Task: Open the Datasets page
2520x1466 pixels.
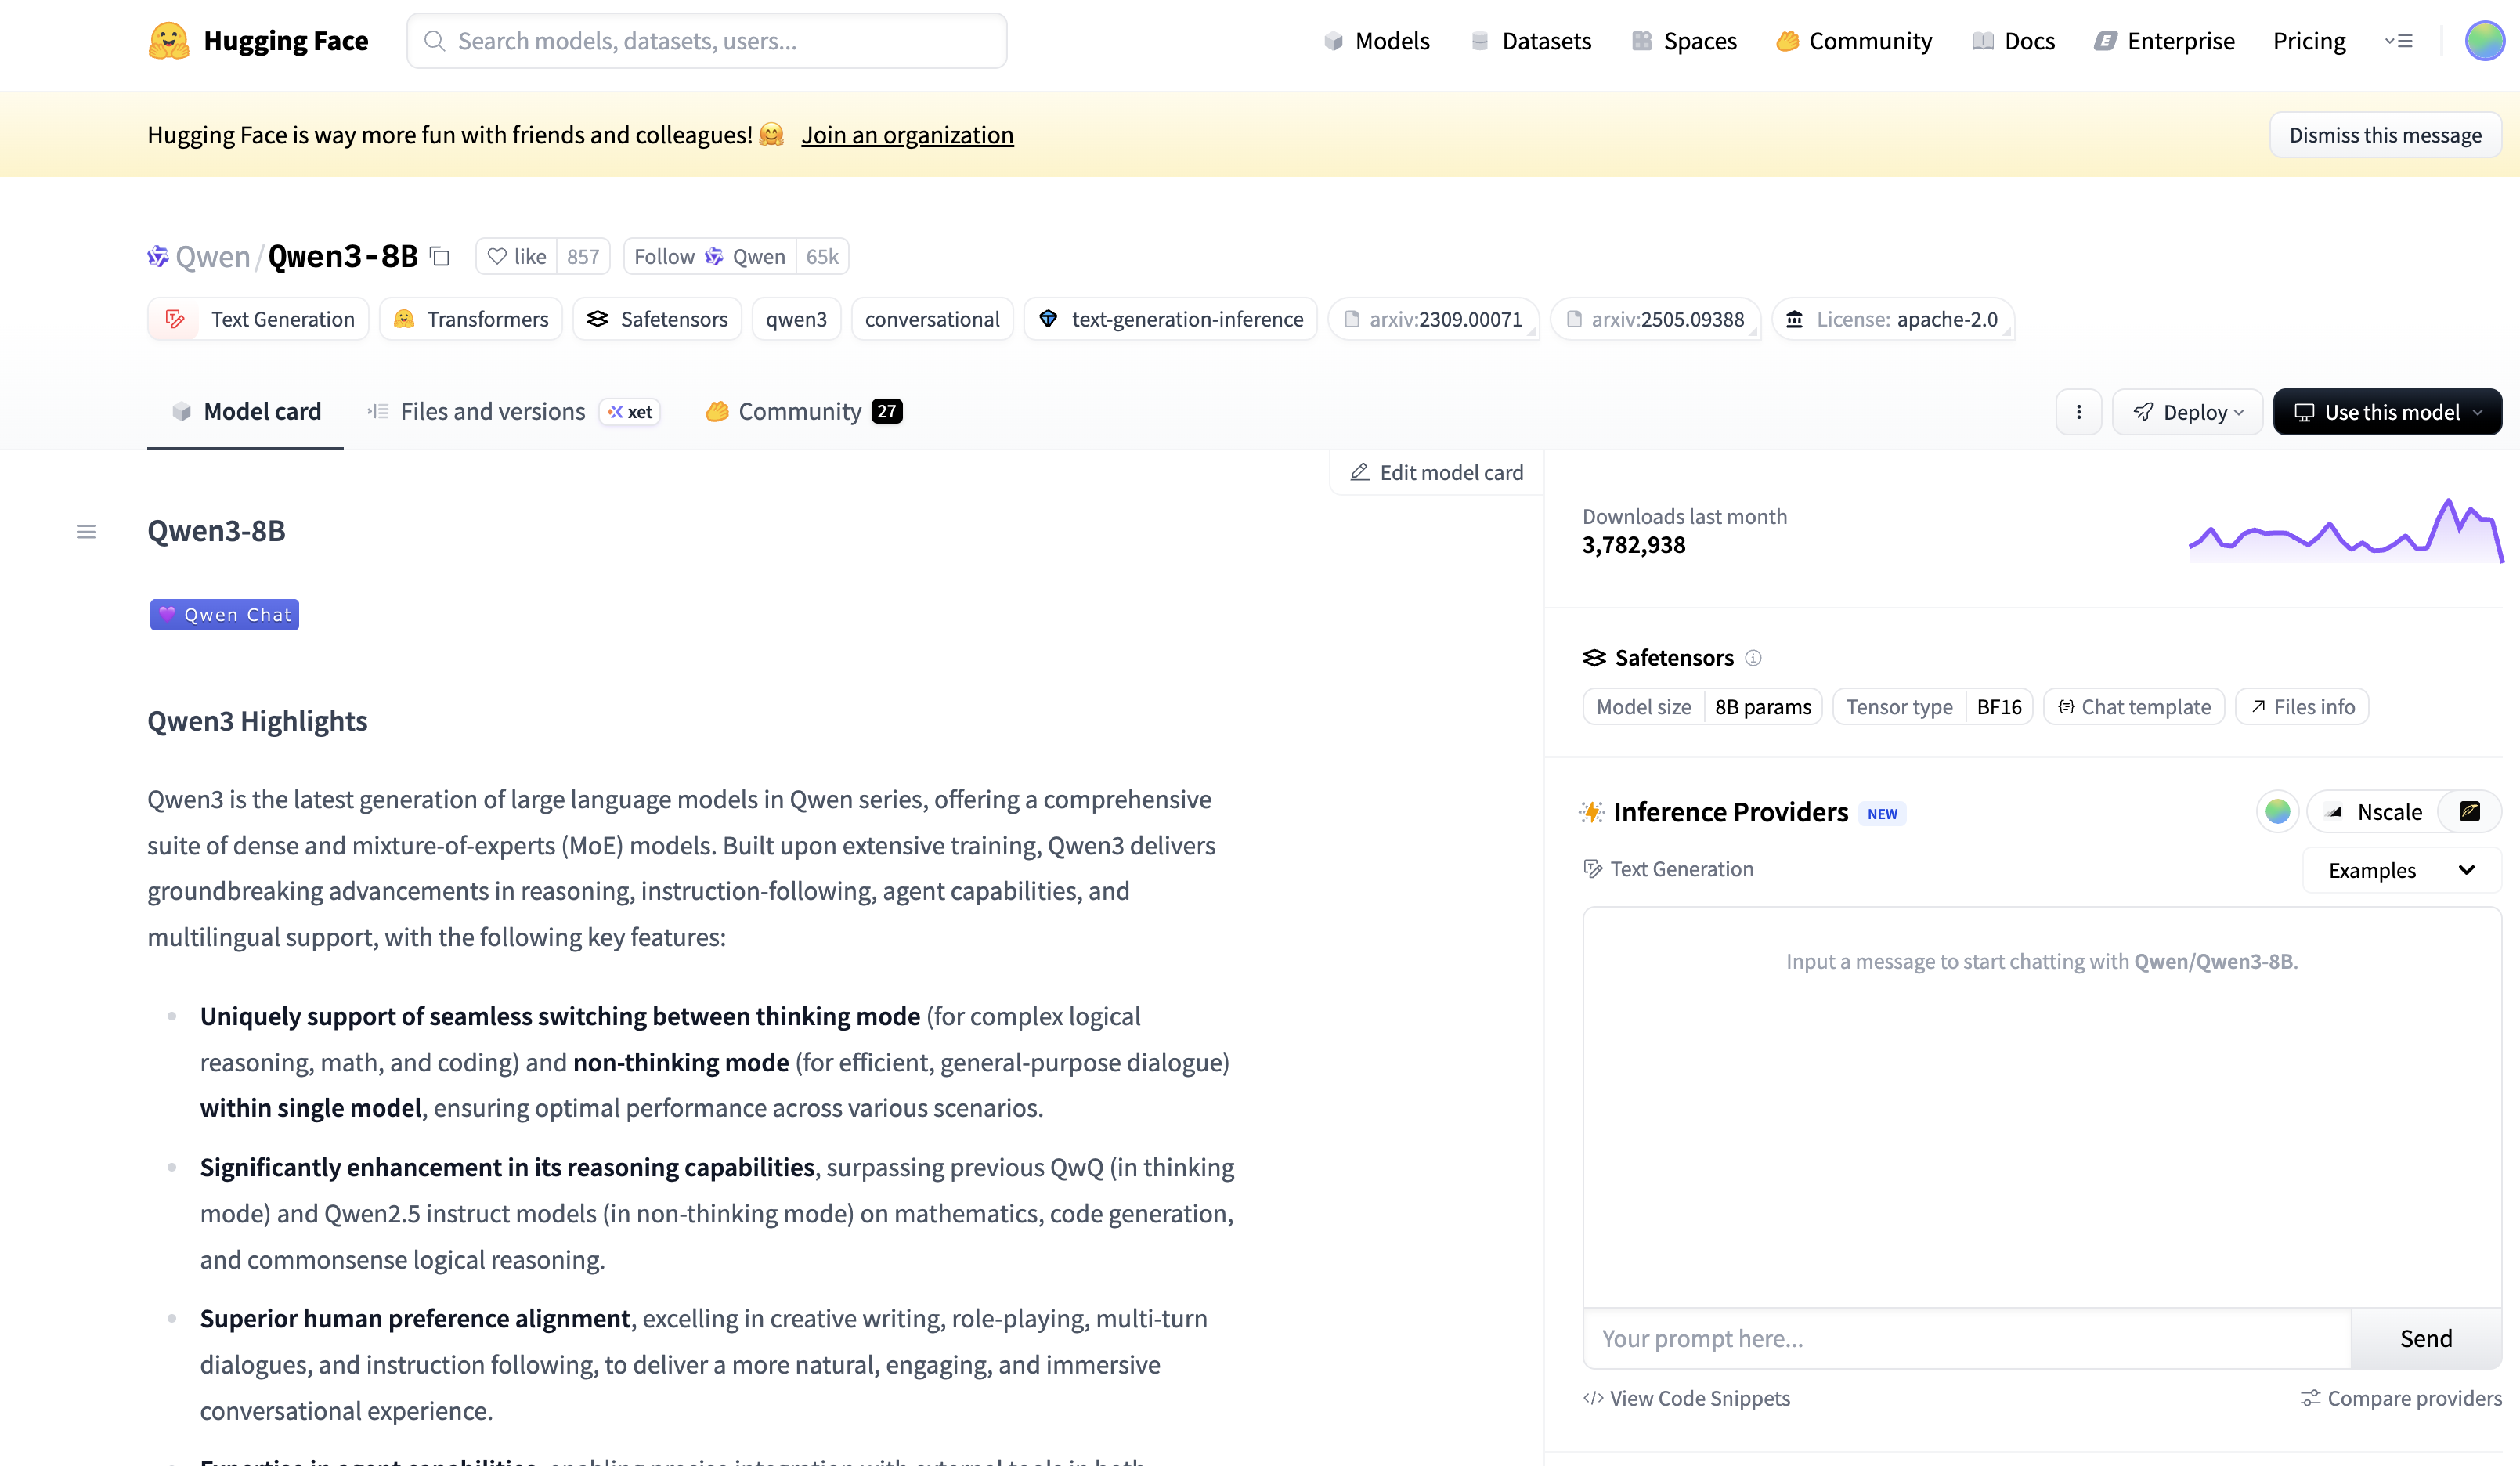Action: pos(1531,41)
